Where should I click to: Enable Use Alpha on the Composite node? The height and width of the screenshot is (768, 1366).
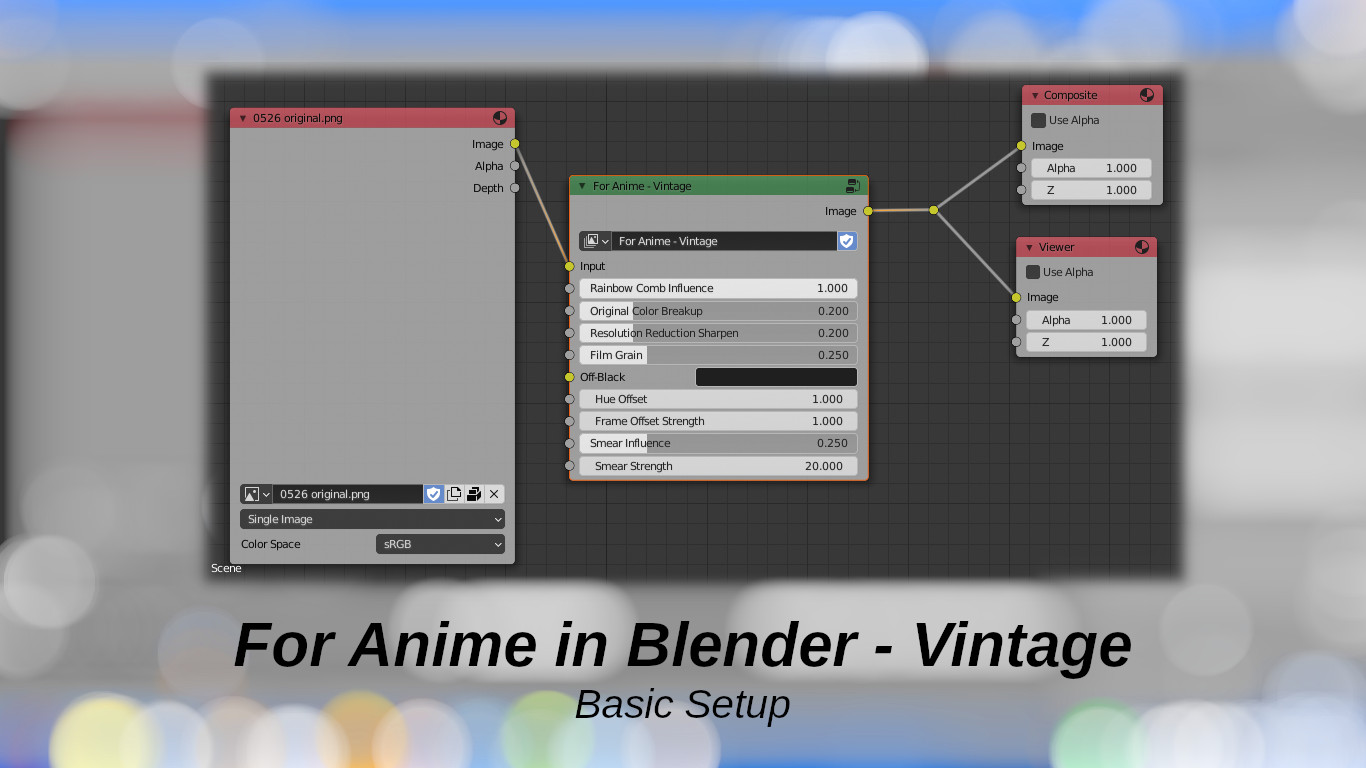point(1038,119)
